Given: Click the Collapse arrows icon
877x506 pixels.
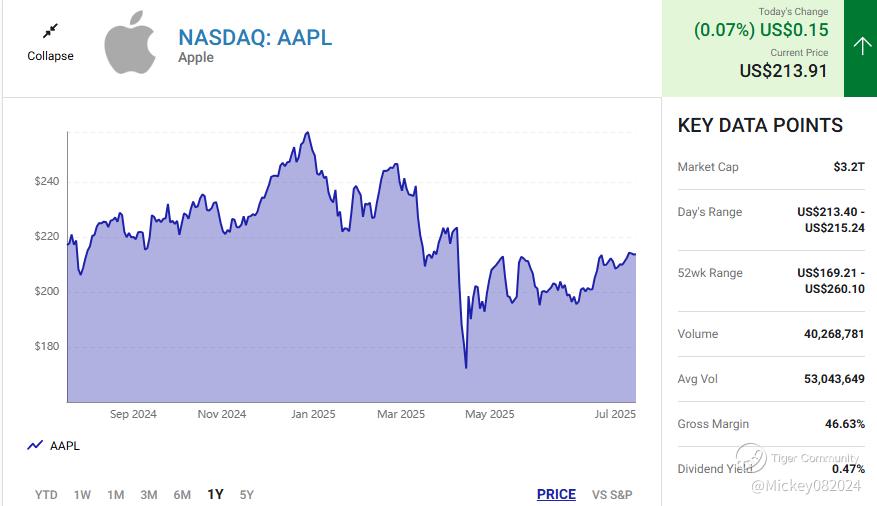Looking at the screenshot, I should [x=50, y=31].
